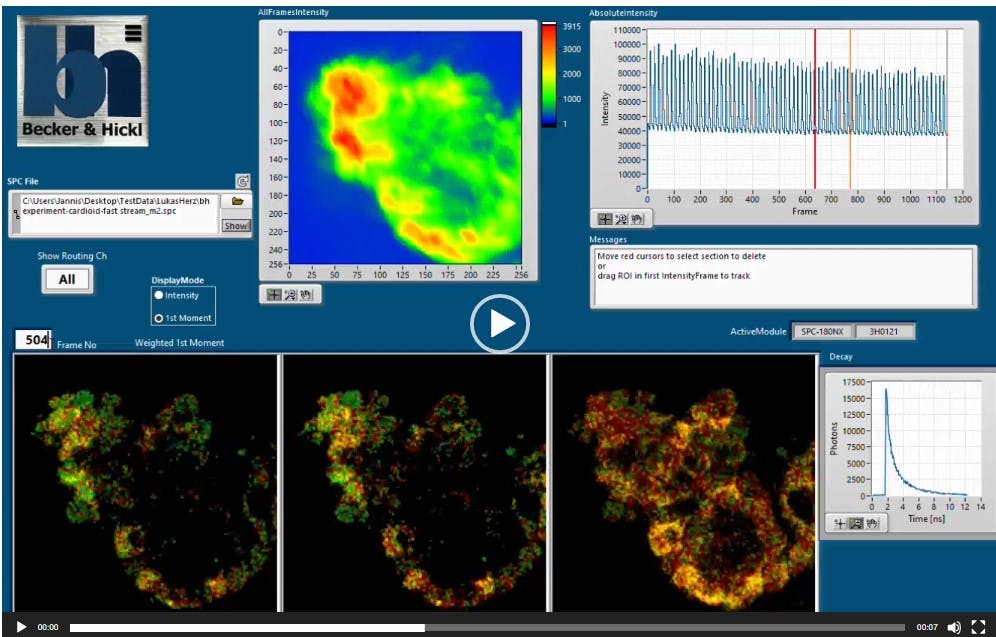This screenshot has width=996, height=637.
Task: Click the SPC-180NX ActiveModule field
Action: [x=822, y=331]
